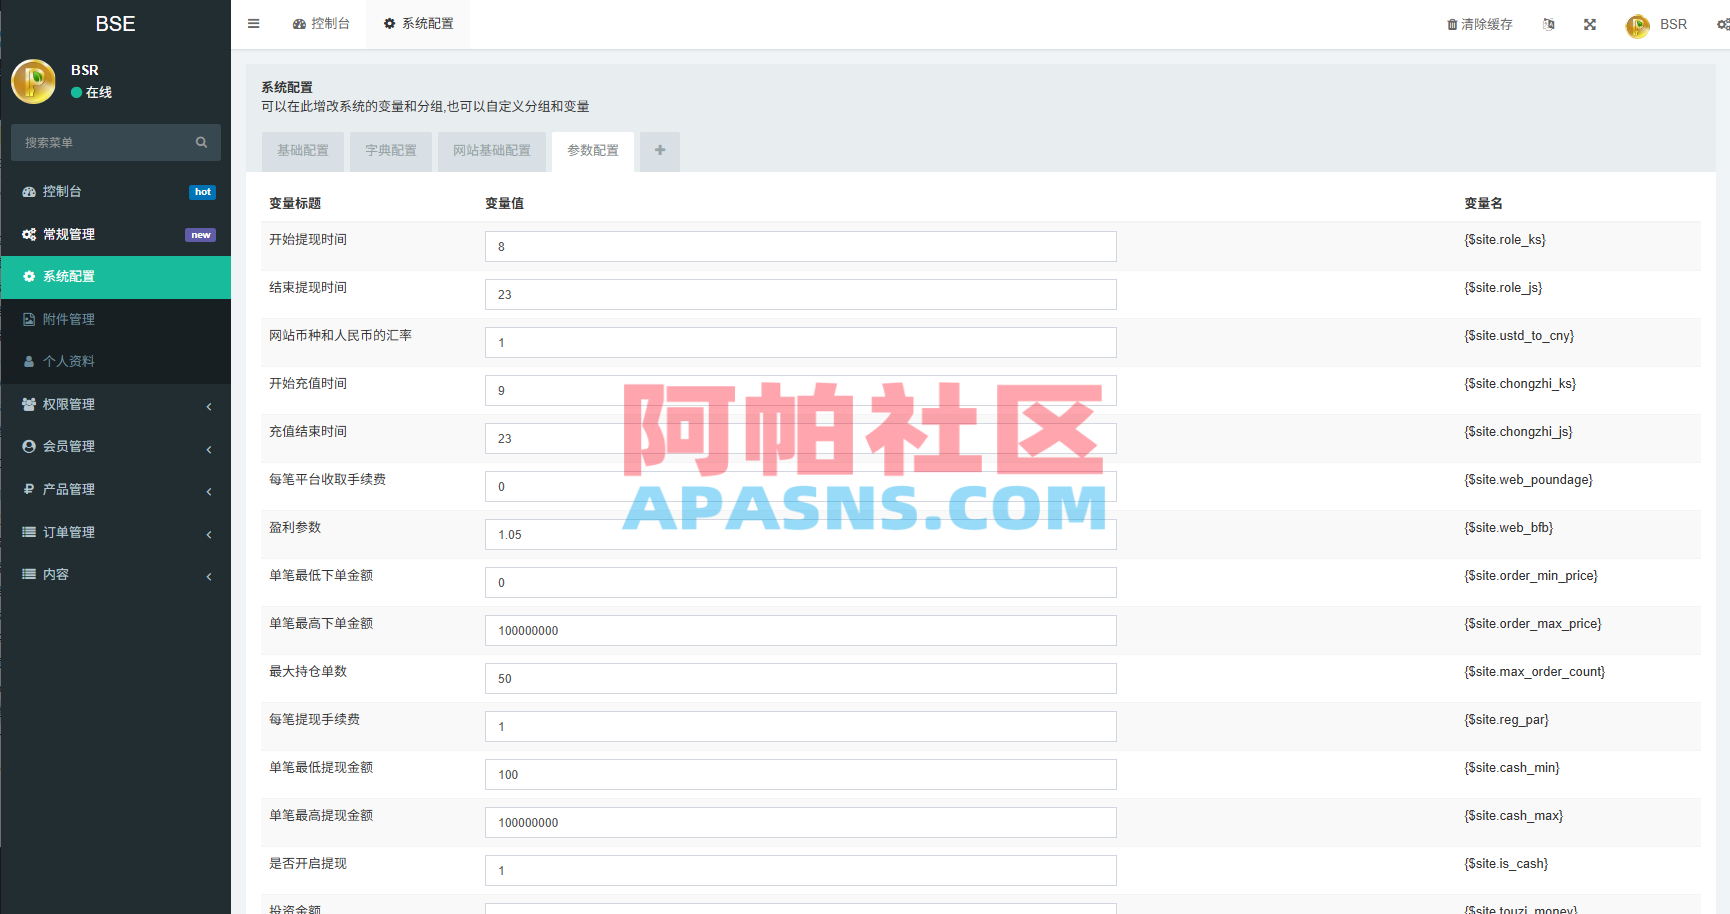Click the plus tab to add a group

[x=660, y=151]
